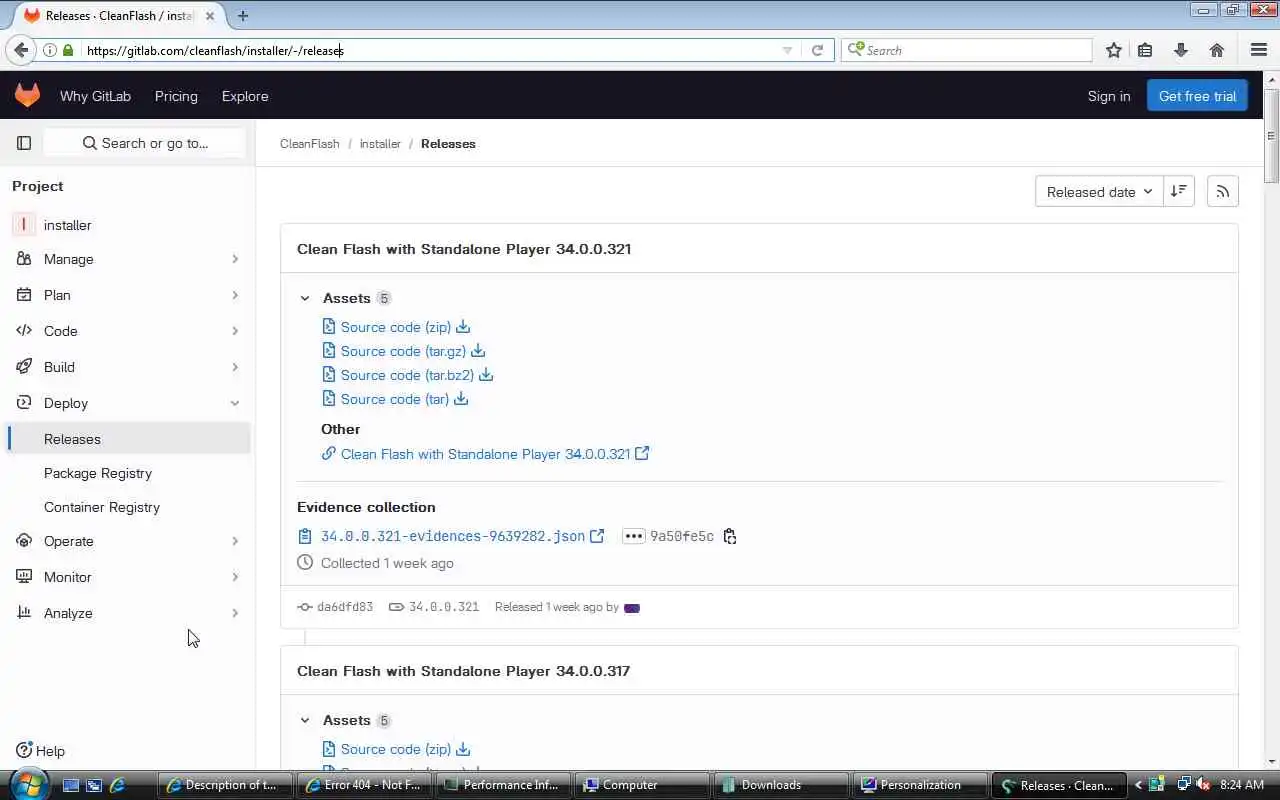Select Releases in the sidebar
The height and width of the screenshot is (800, 1280).
[x=128, y=439]
